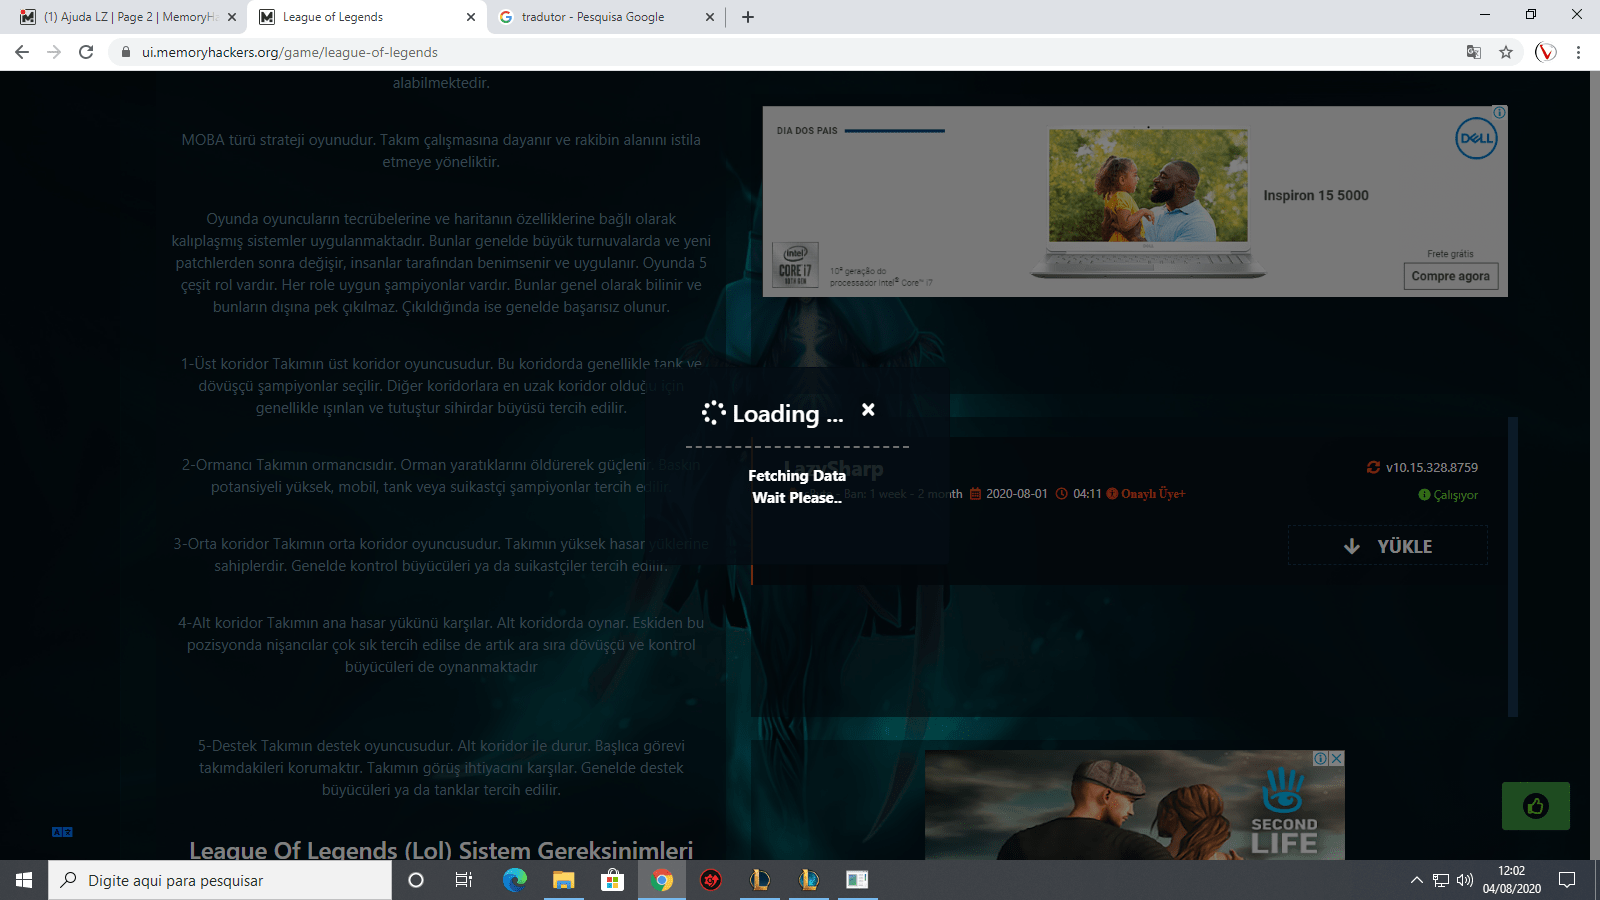Open Cortana from the taskbar

coord(416,880)
